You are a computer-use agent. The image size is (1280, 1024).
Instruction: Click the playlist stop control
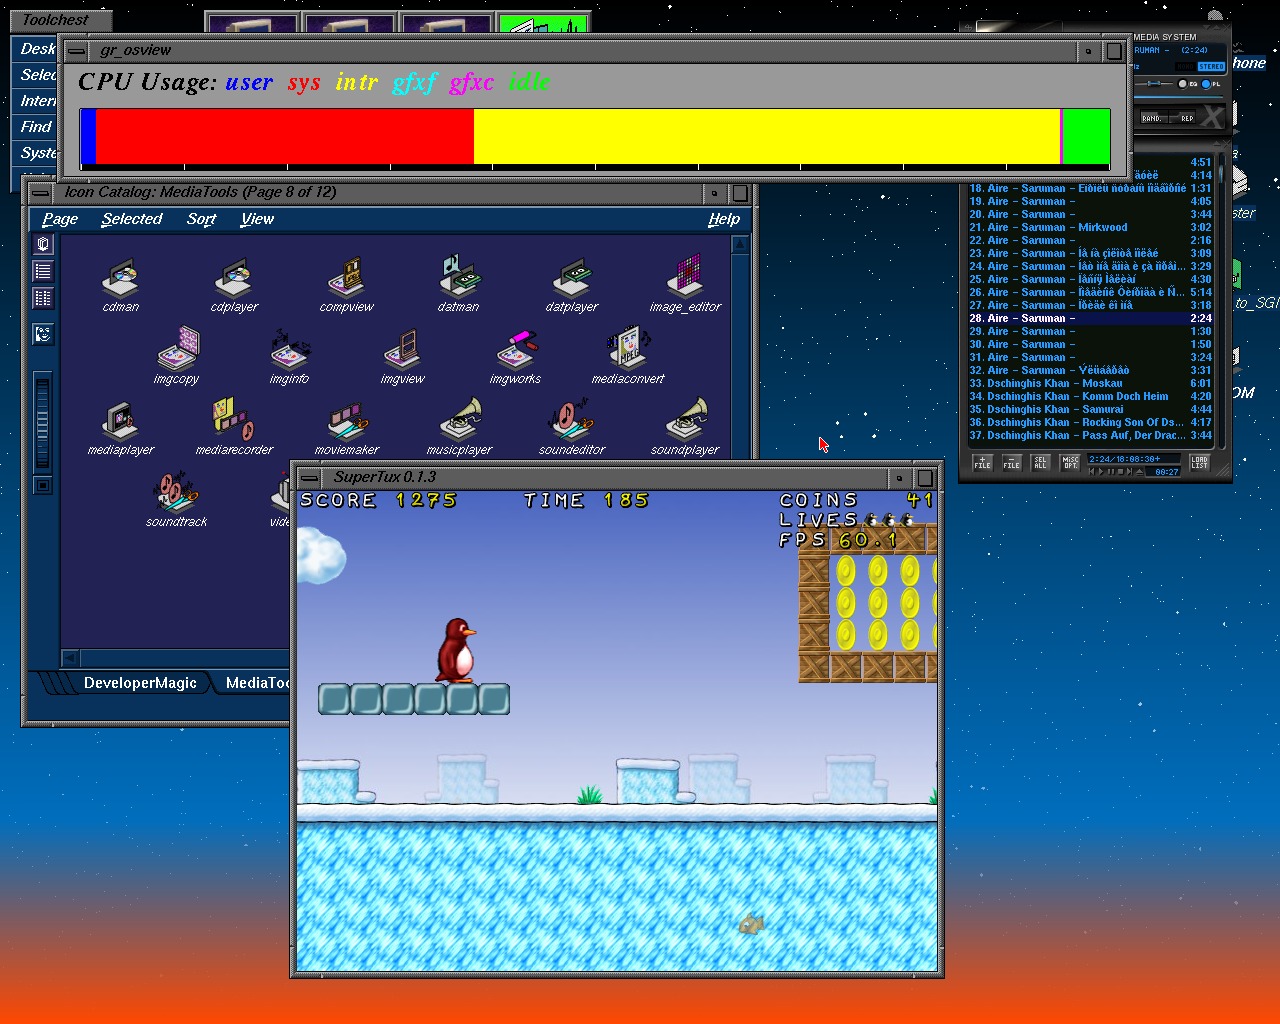pyautogui.click(x=1121, y=472)
